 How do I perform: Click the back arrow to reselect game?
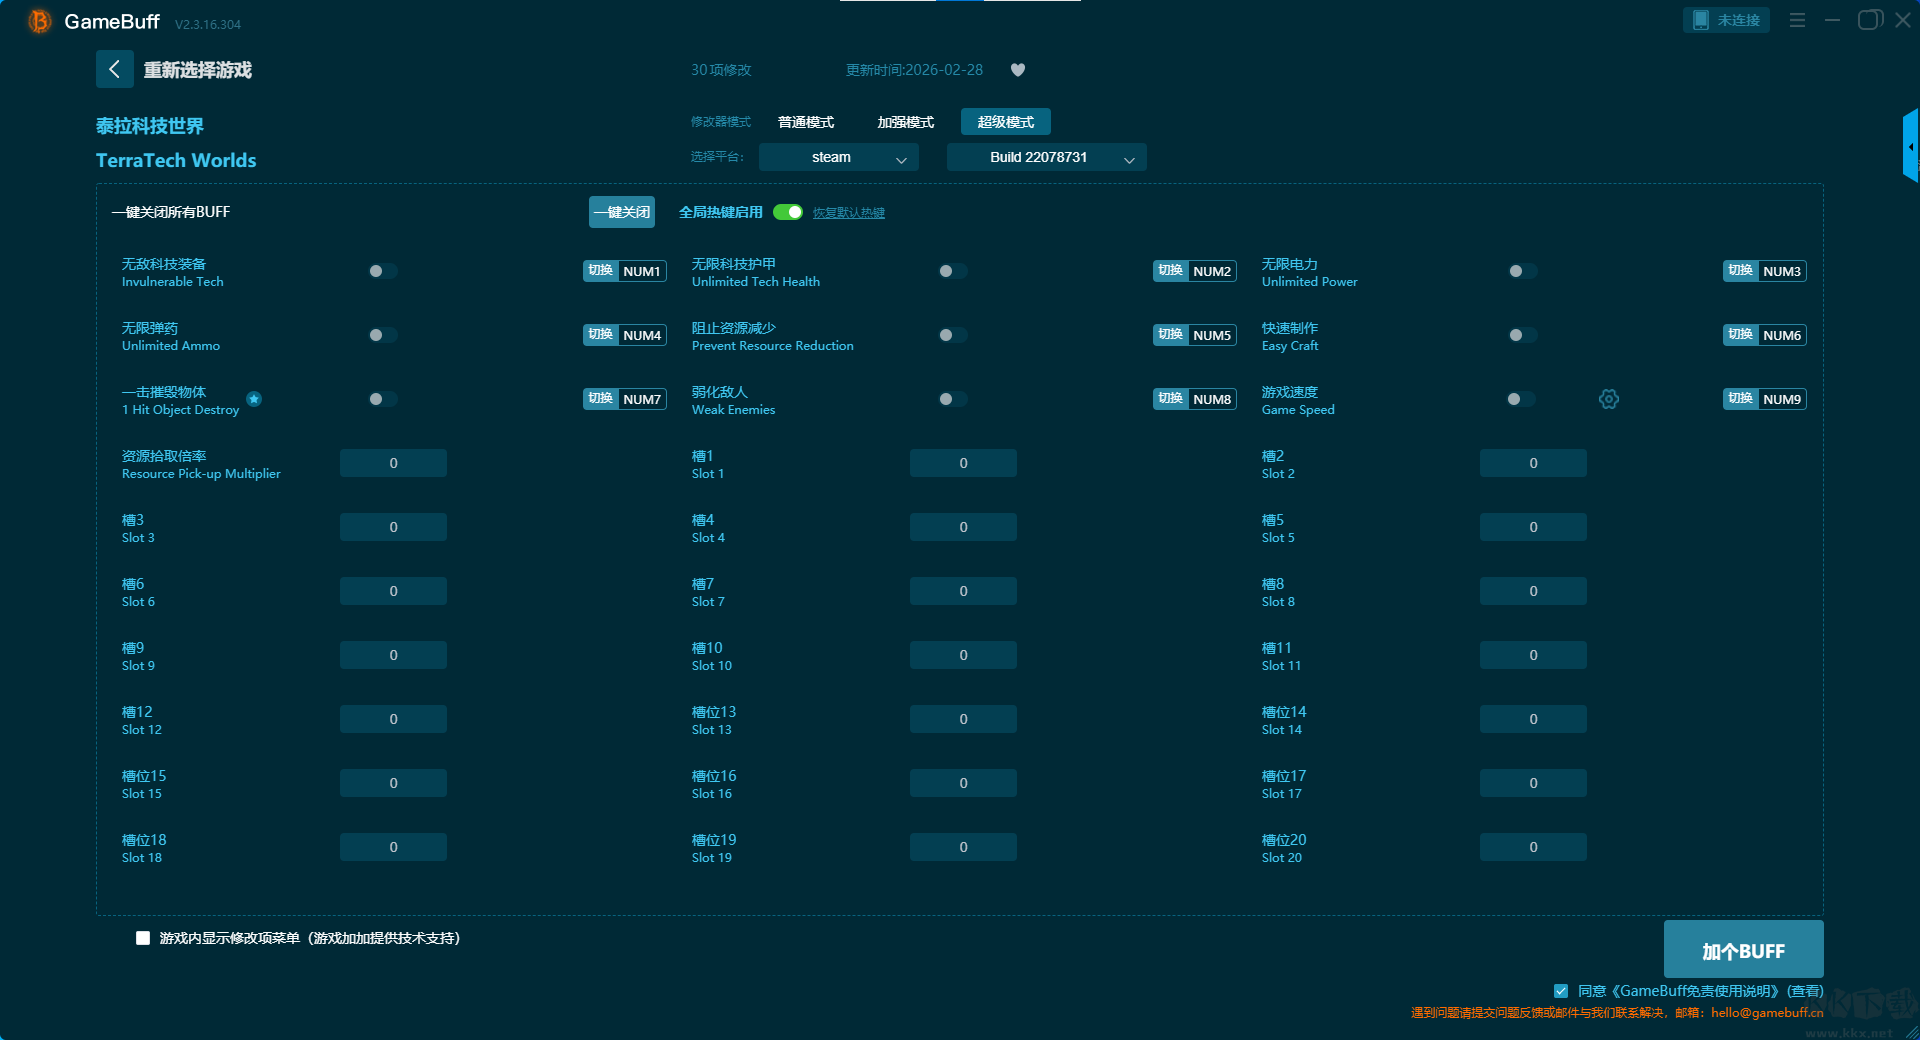[114, 69]
